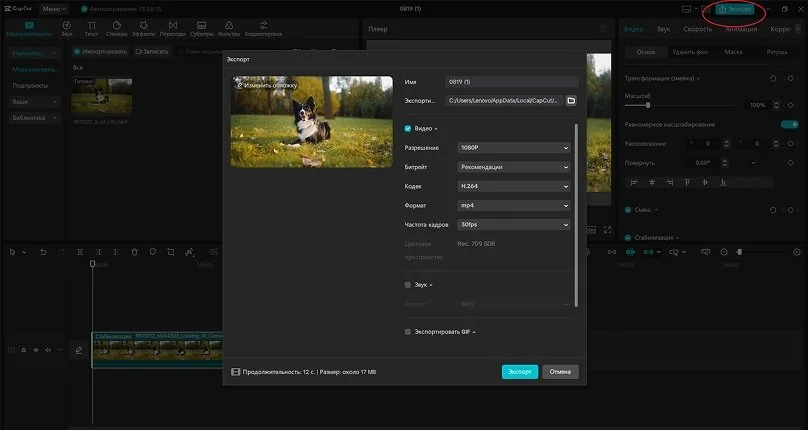Click the zoom out magnifier on timeline
Screen dimensions: 808x430
pos(724,252)
